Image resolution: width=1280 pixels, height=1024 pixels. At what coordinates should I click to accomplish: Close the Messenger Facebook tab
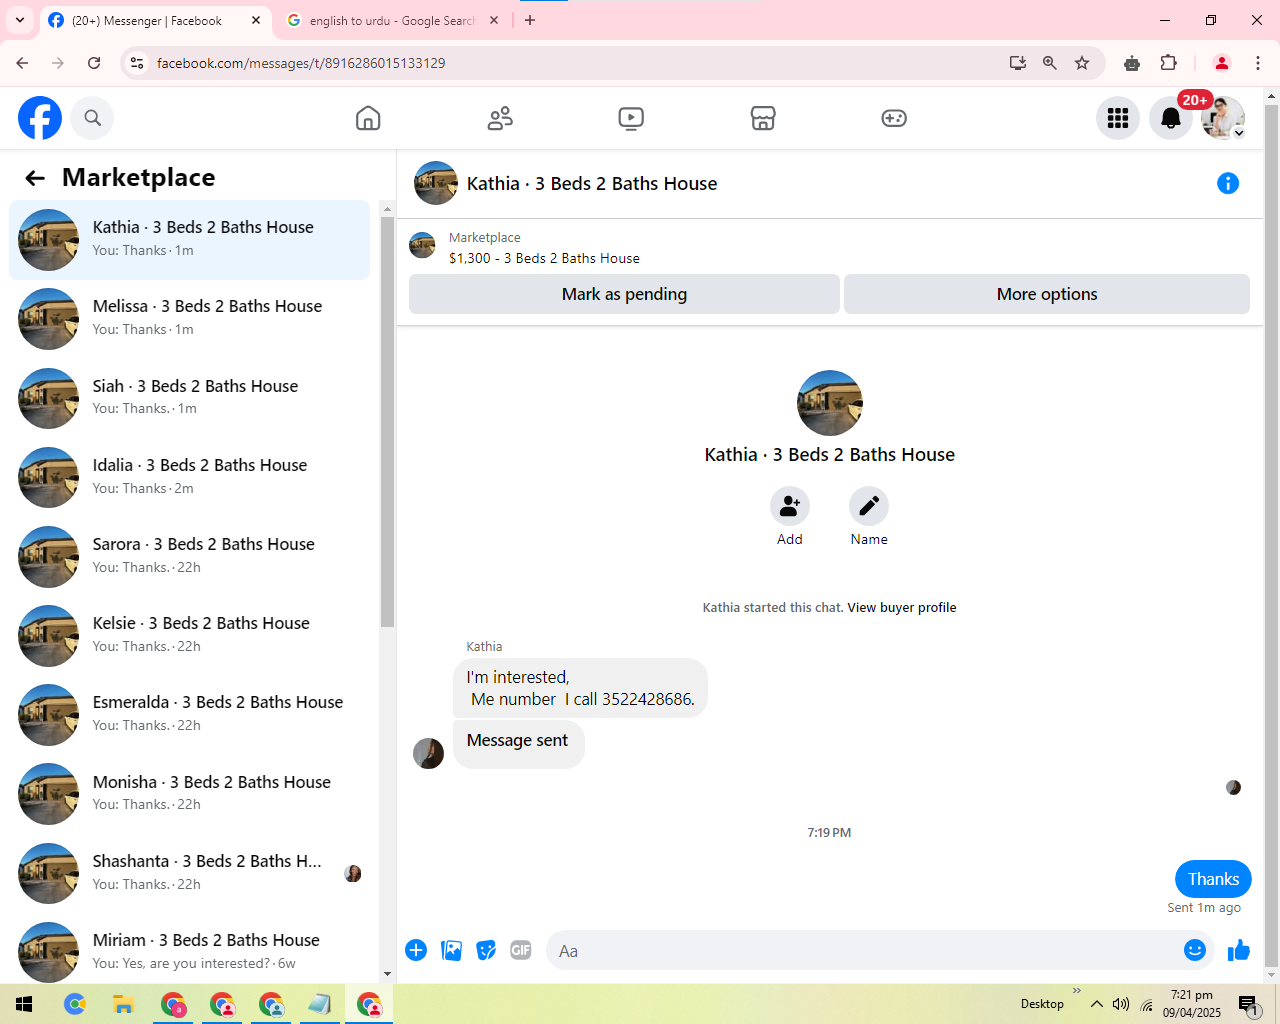[x=256, y=20]
